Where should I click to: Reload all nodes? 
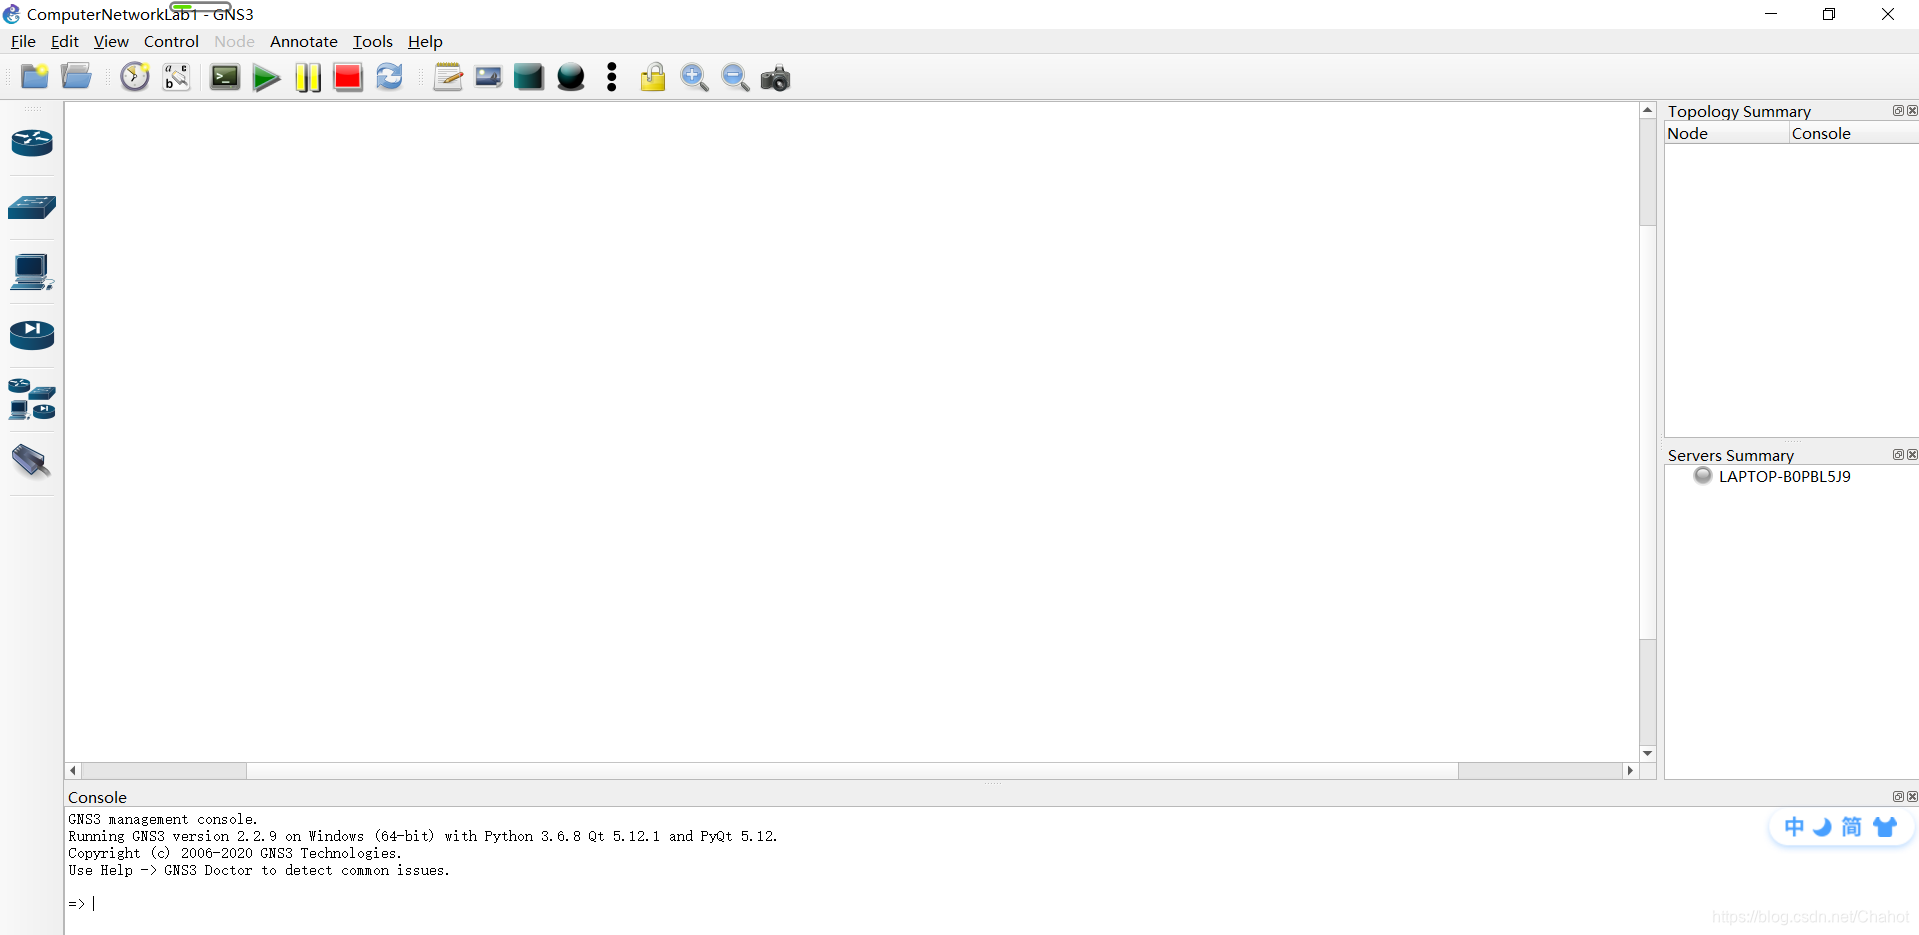(x=389, y=77)
